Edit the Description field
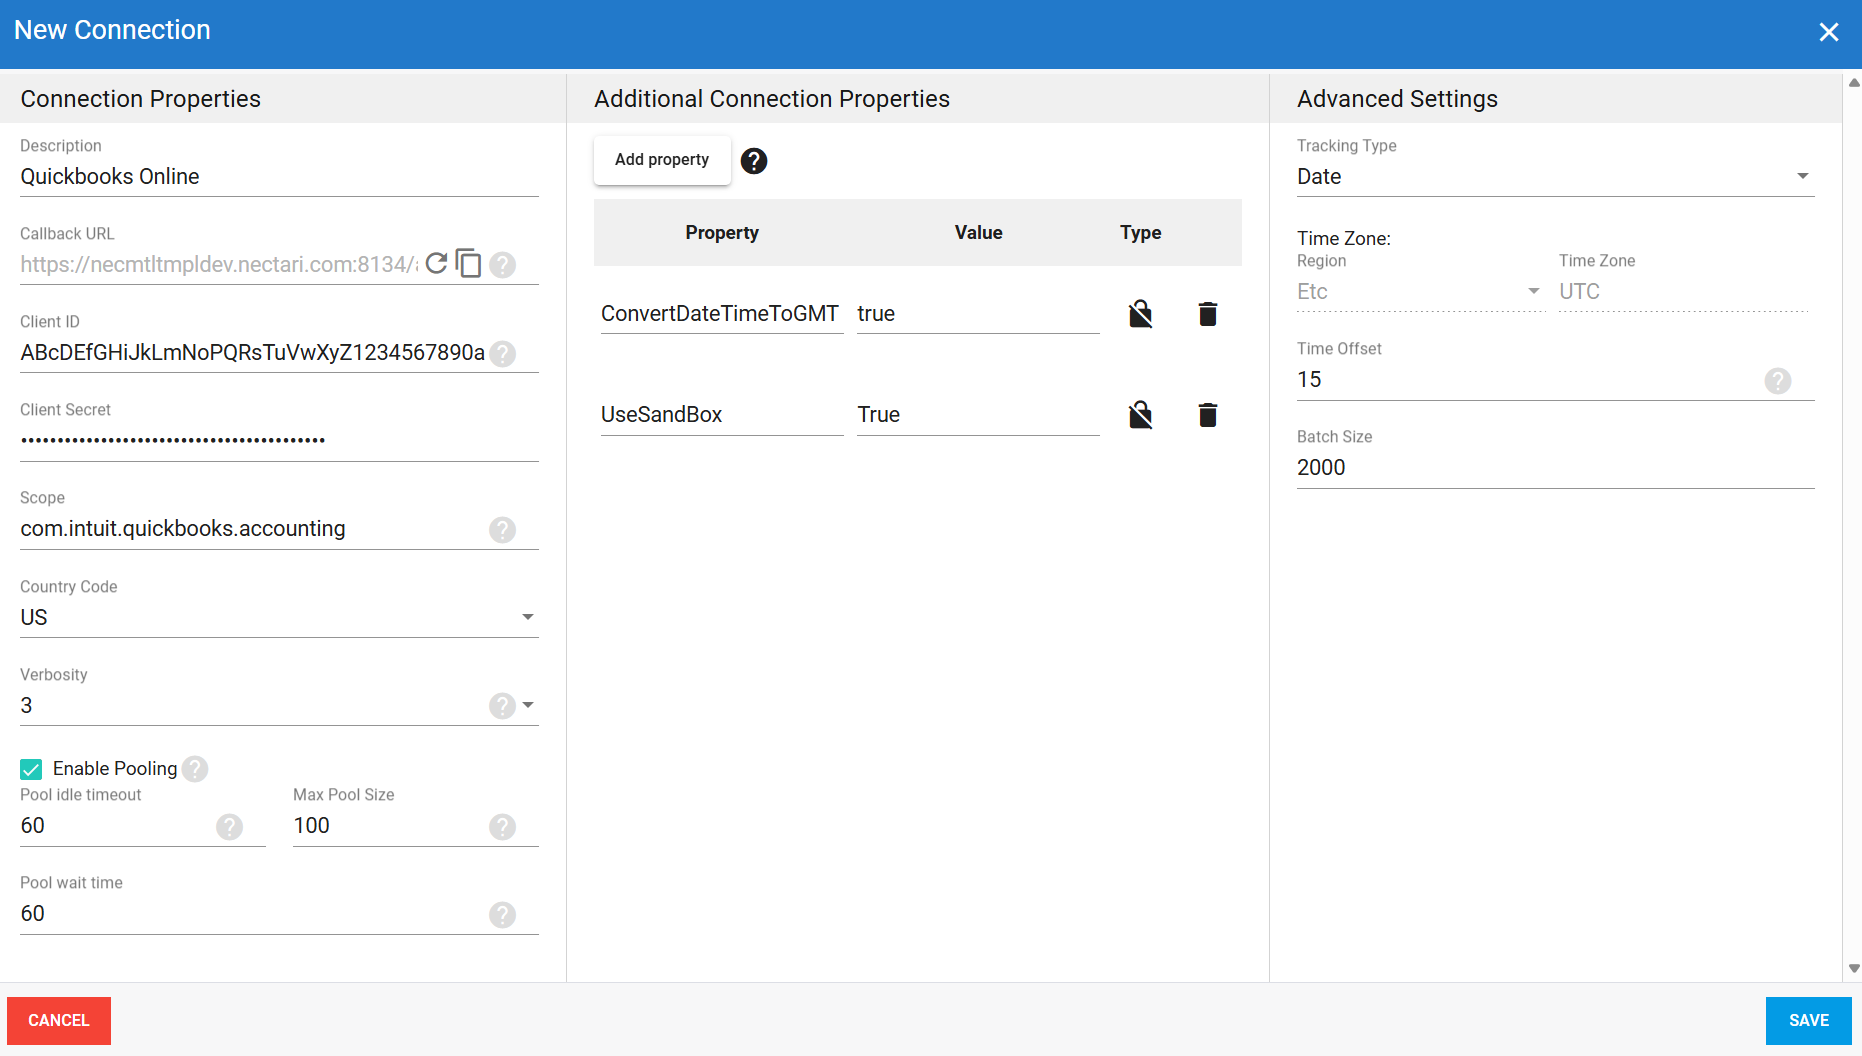Viewport: 1862px width, 1056px height. coord(279,177)
